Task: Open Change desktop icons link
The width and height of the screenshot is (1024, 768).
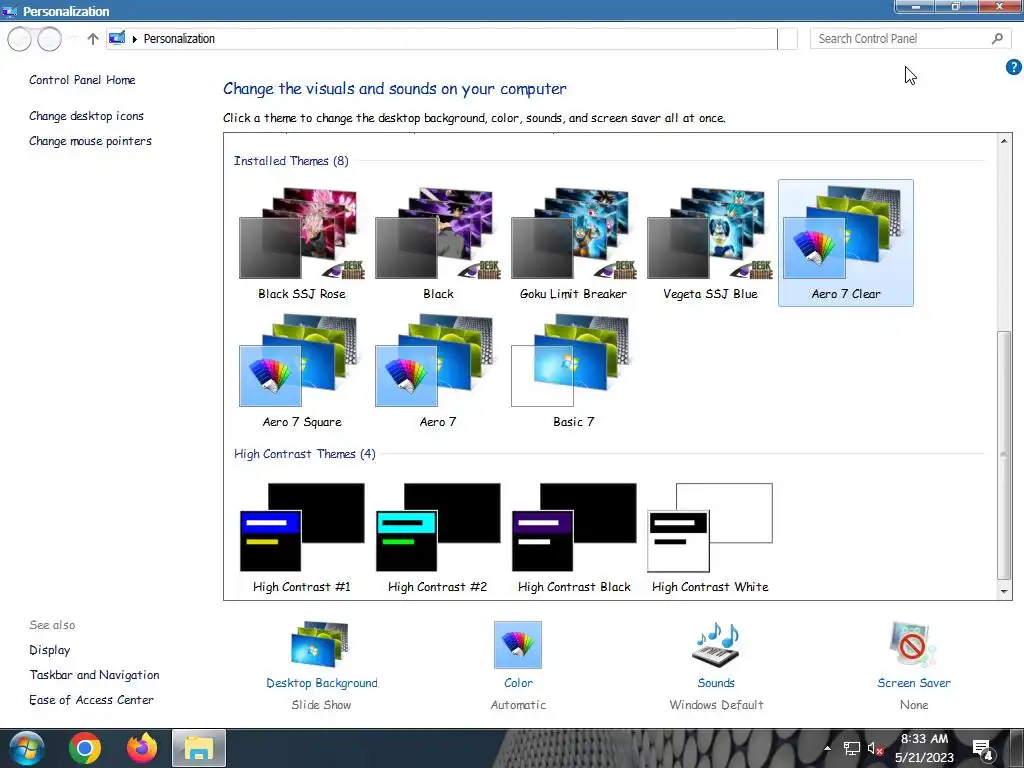Action: coord(86,116)
